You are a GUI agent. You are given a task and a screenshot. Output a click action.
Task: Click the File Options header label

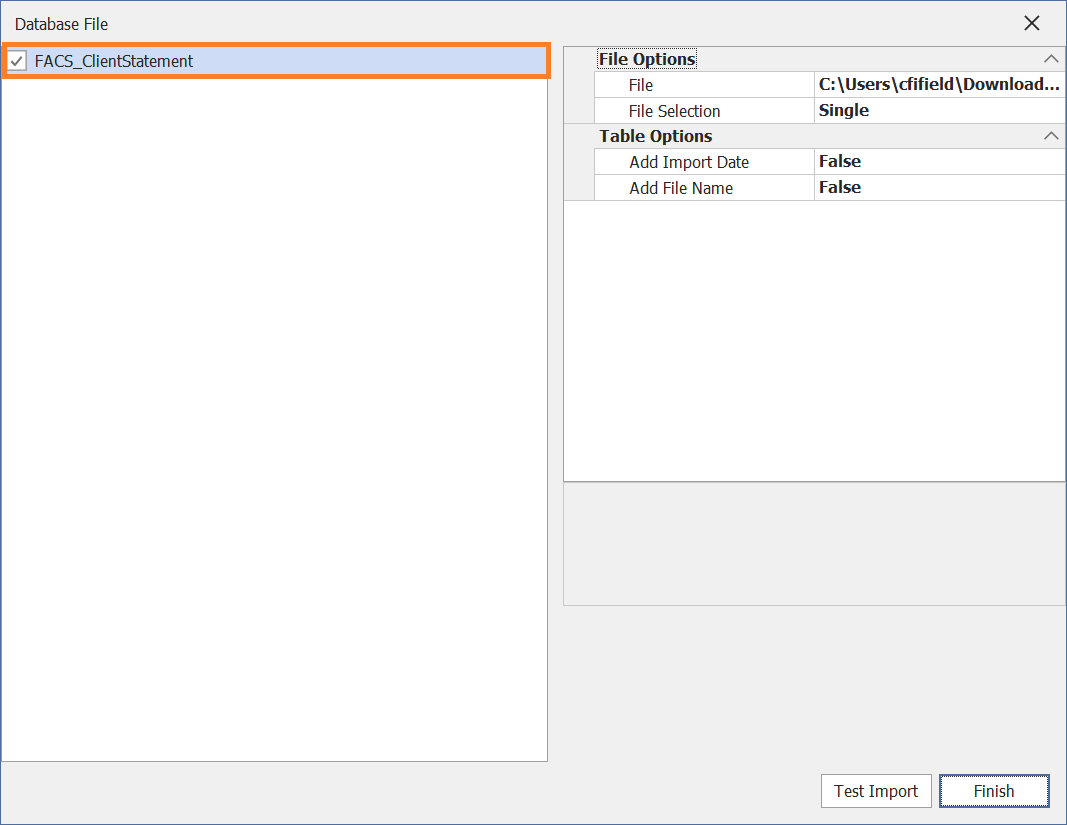646,59
